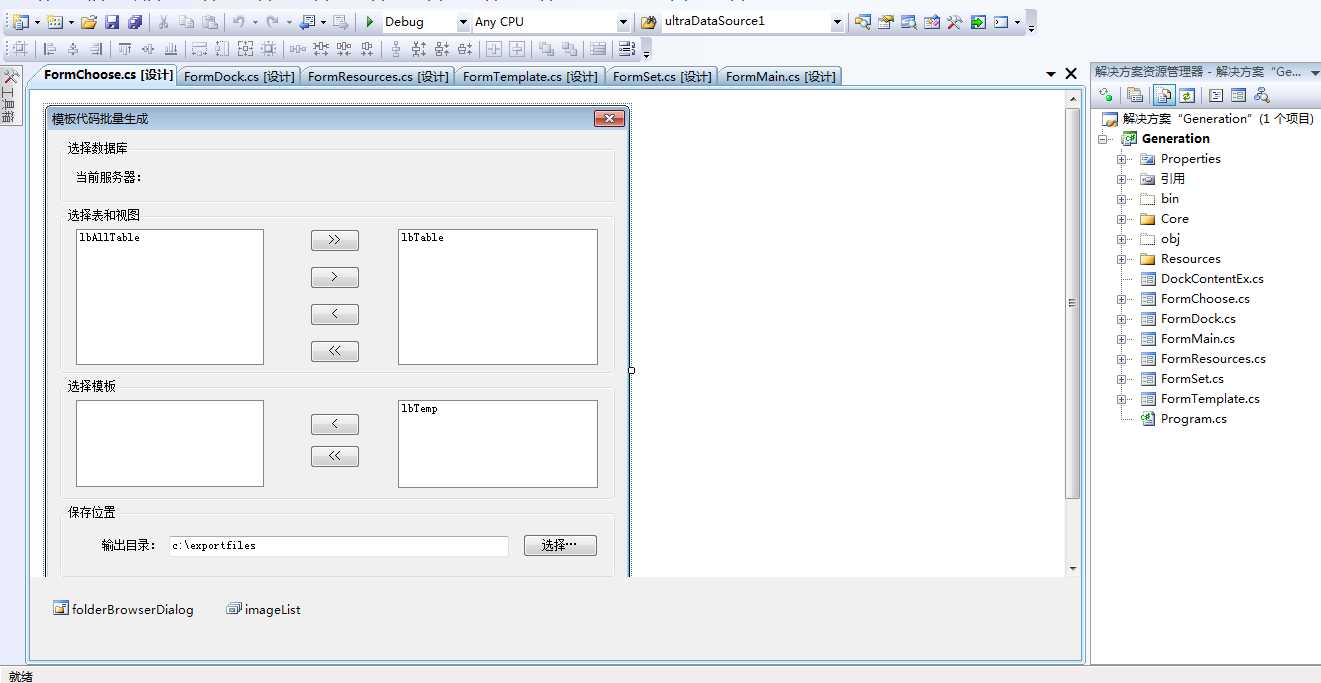Viewport: 1321px width, 683px height.
Task: Expand the Resources folder node
Action: pyautogui.click(x=1122, y=259)
